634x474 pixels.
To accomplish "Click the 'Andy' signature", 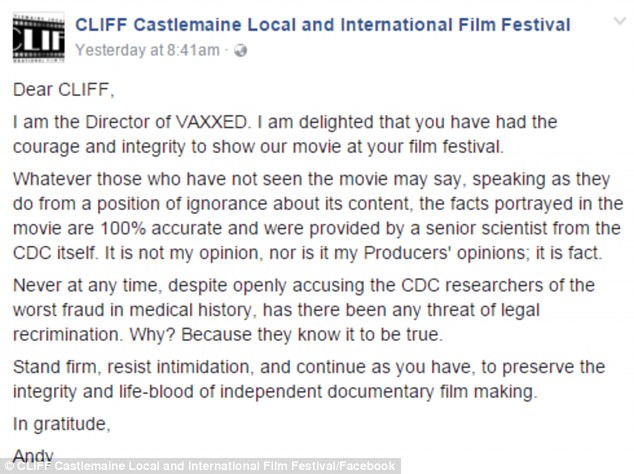I will pos(33,453).
